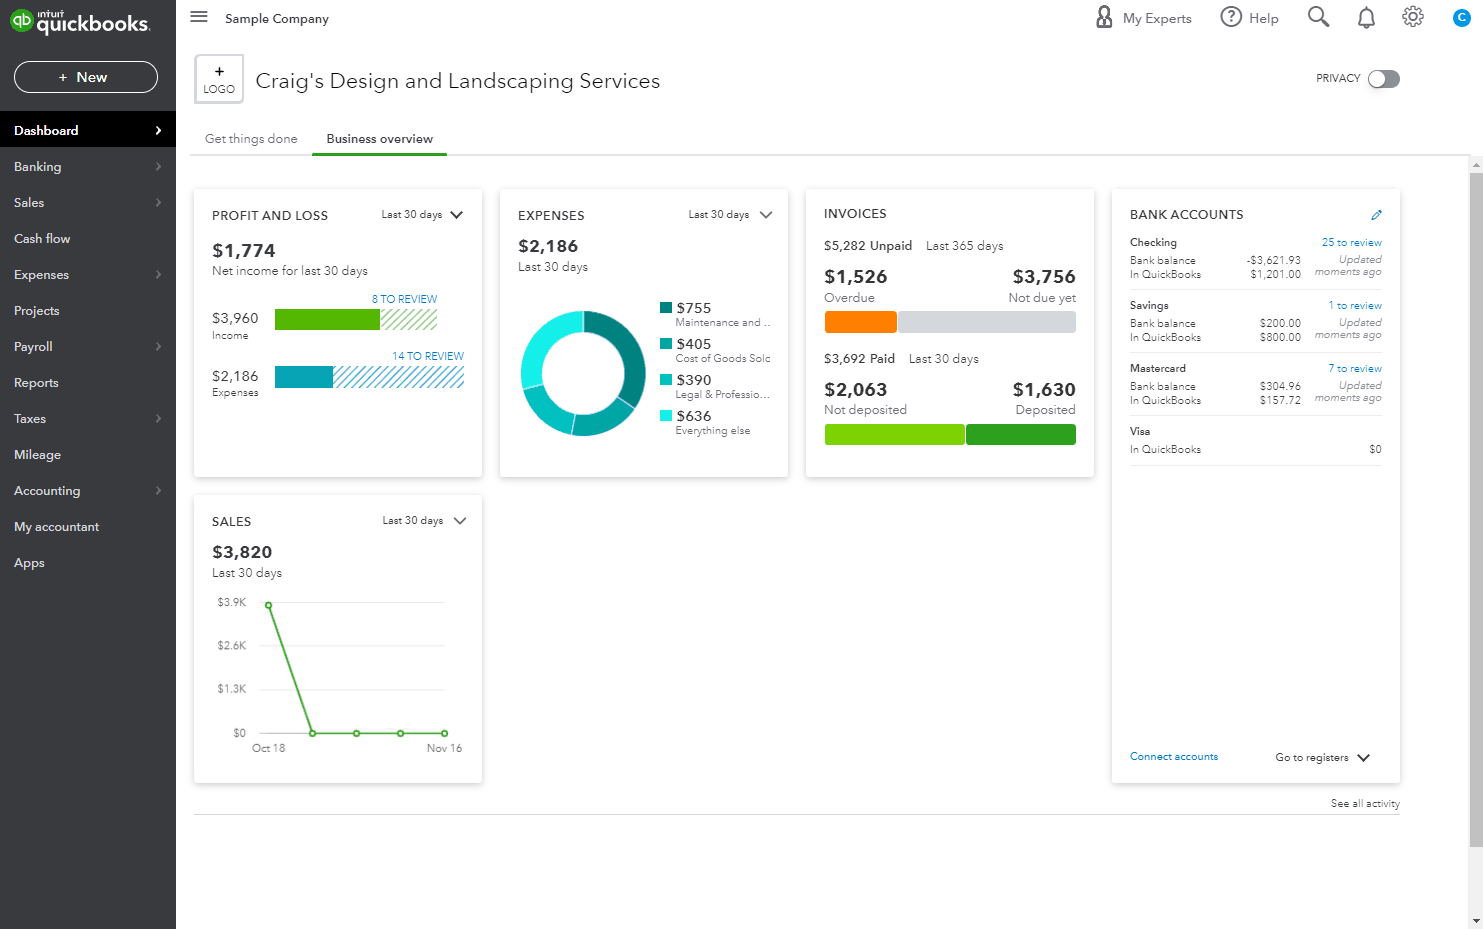Open Reports page
The width and height of the screenshot is (1483, 929).
(x=88, y=383)
